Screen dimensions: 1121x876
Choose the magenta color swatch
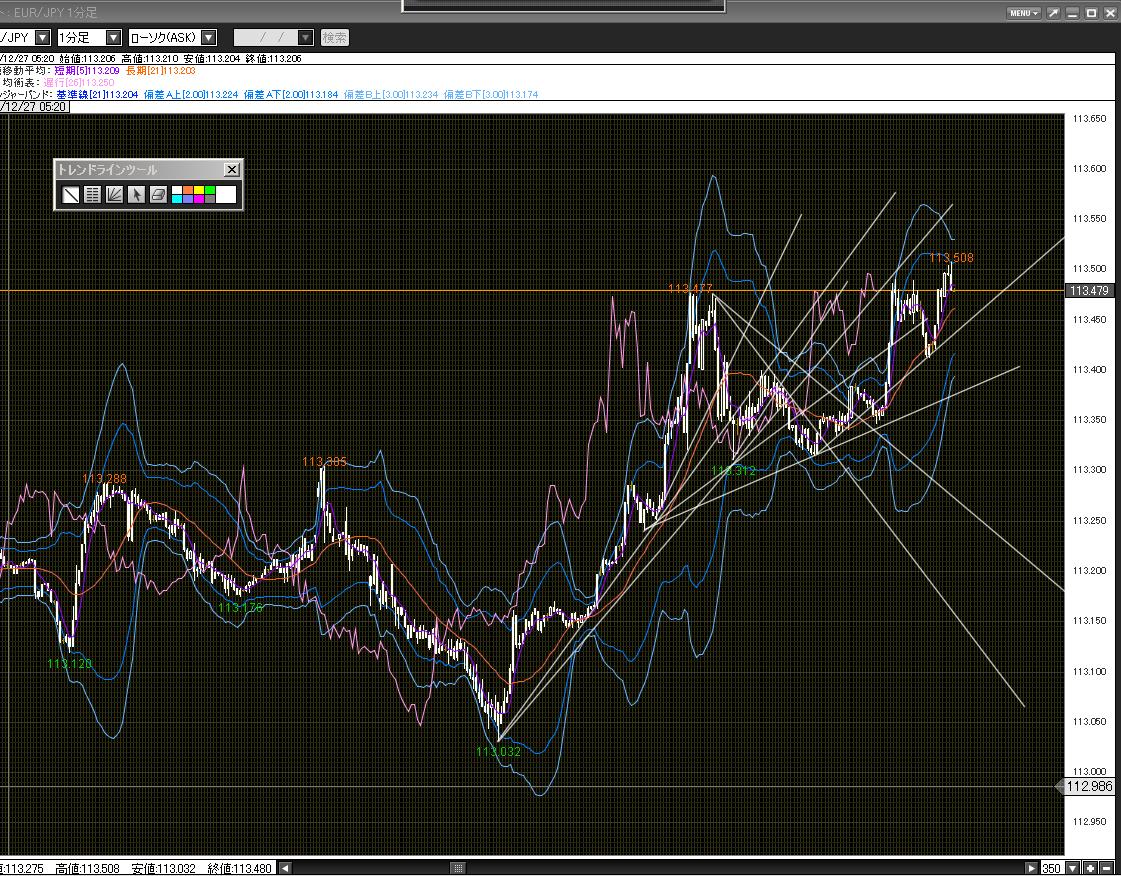coord(199,200)
